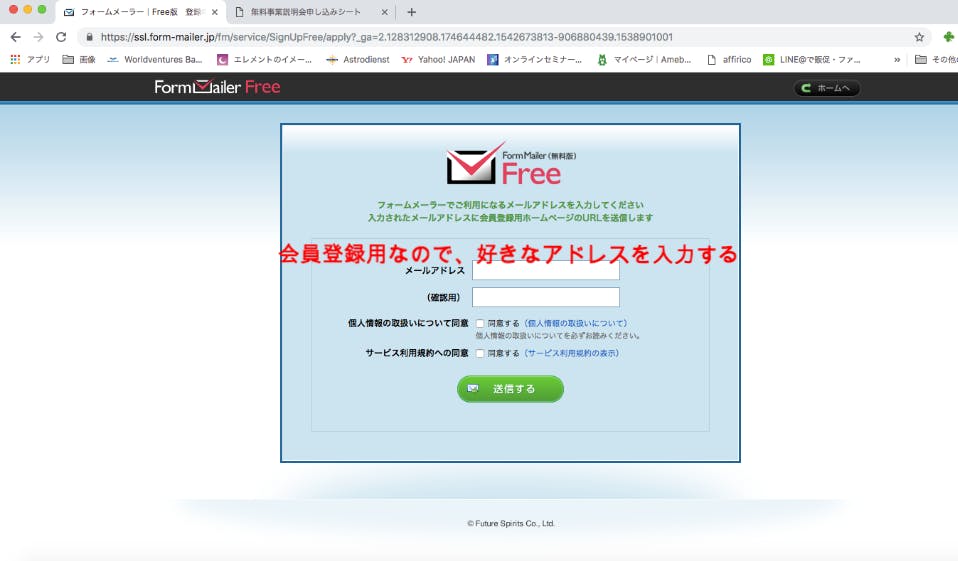Open the サービス利用規約の表示 link
The height and width of the screenshot is (561, 958).
click(572, 353)
